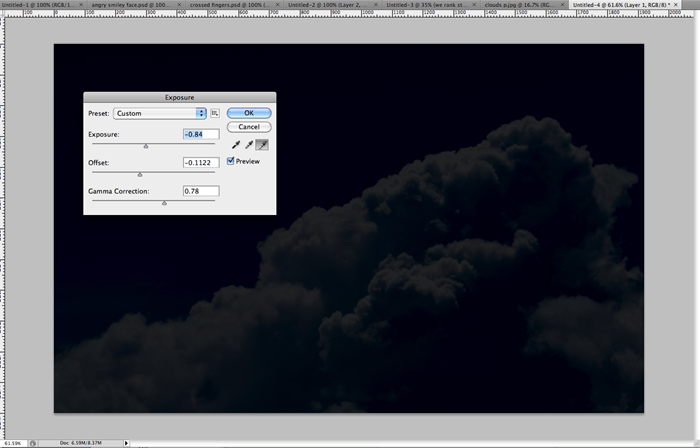Click the Cancel button

[x=249, y=127]
